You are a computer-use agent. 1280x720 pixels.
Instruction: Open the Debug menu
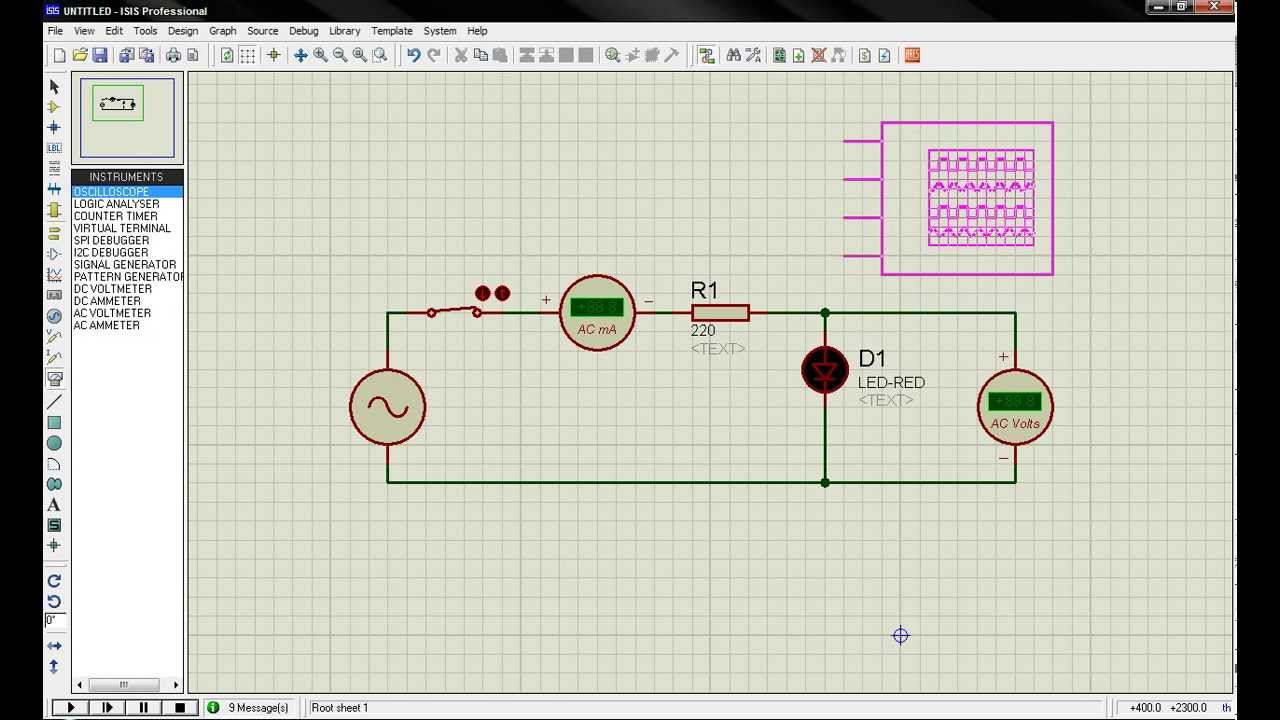click(304, 31)
